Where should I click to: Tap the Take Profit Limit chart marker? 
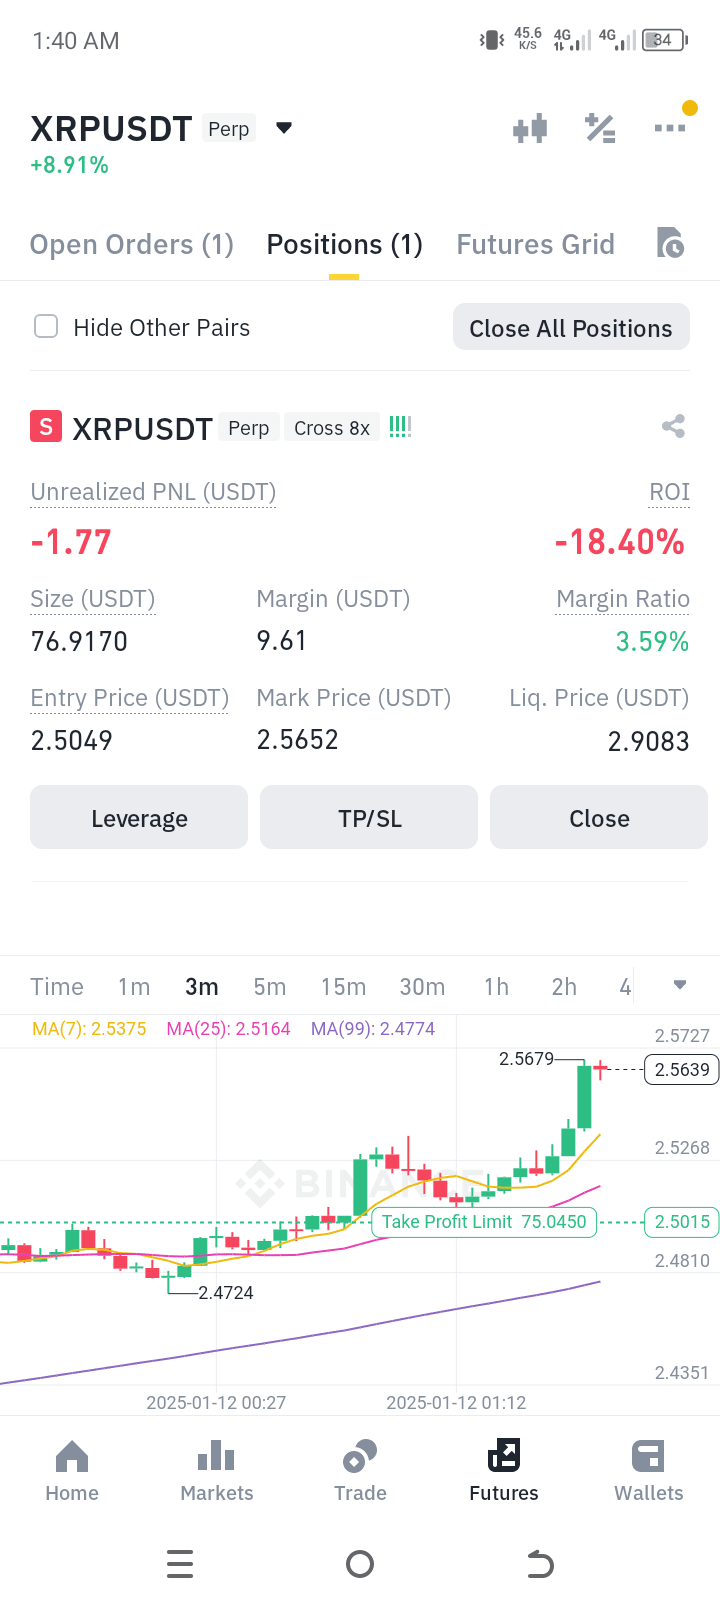(x=484, y=1222)
